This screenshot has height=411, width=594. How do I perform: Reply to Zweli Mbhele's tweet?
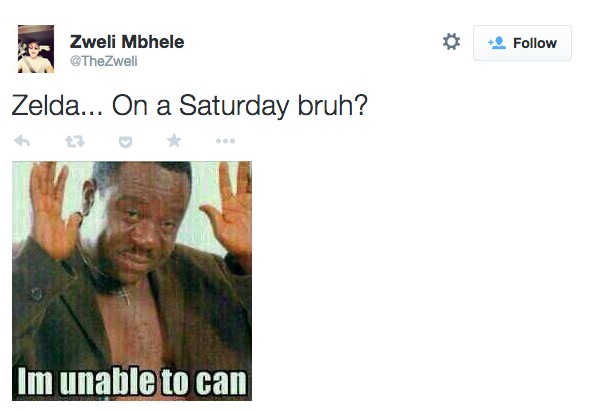pyautogui.click(x=22, y=141)
